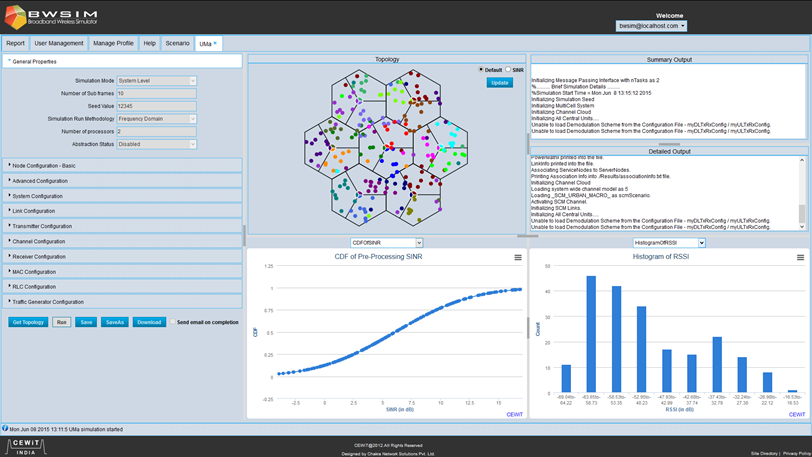Screen dimensions: 812x457
Task: Click Detailed Output scroll up arrow
Action: point(802,160)
